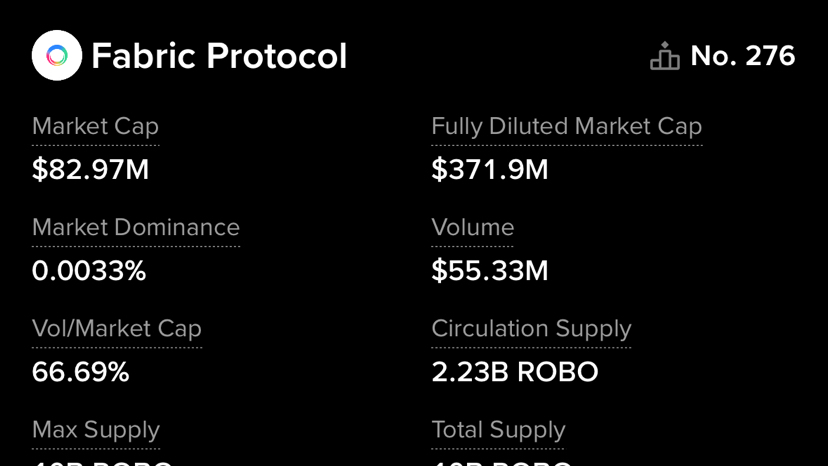The height and width of the screenshot is (466, 828).
Task: Select the 2.23B ROBO circulation value
Action: (x=514, y=372)
